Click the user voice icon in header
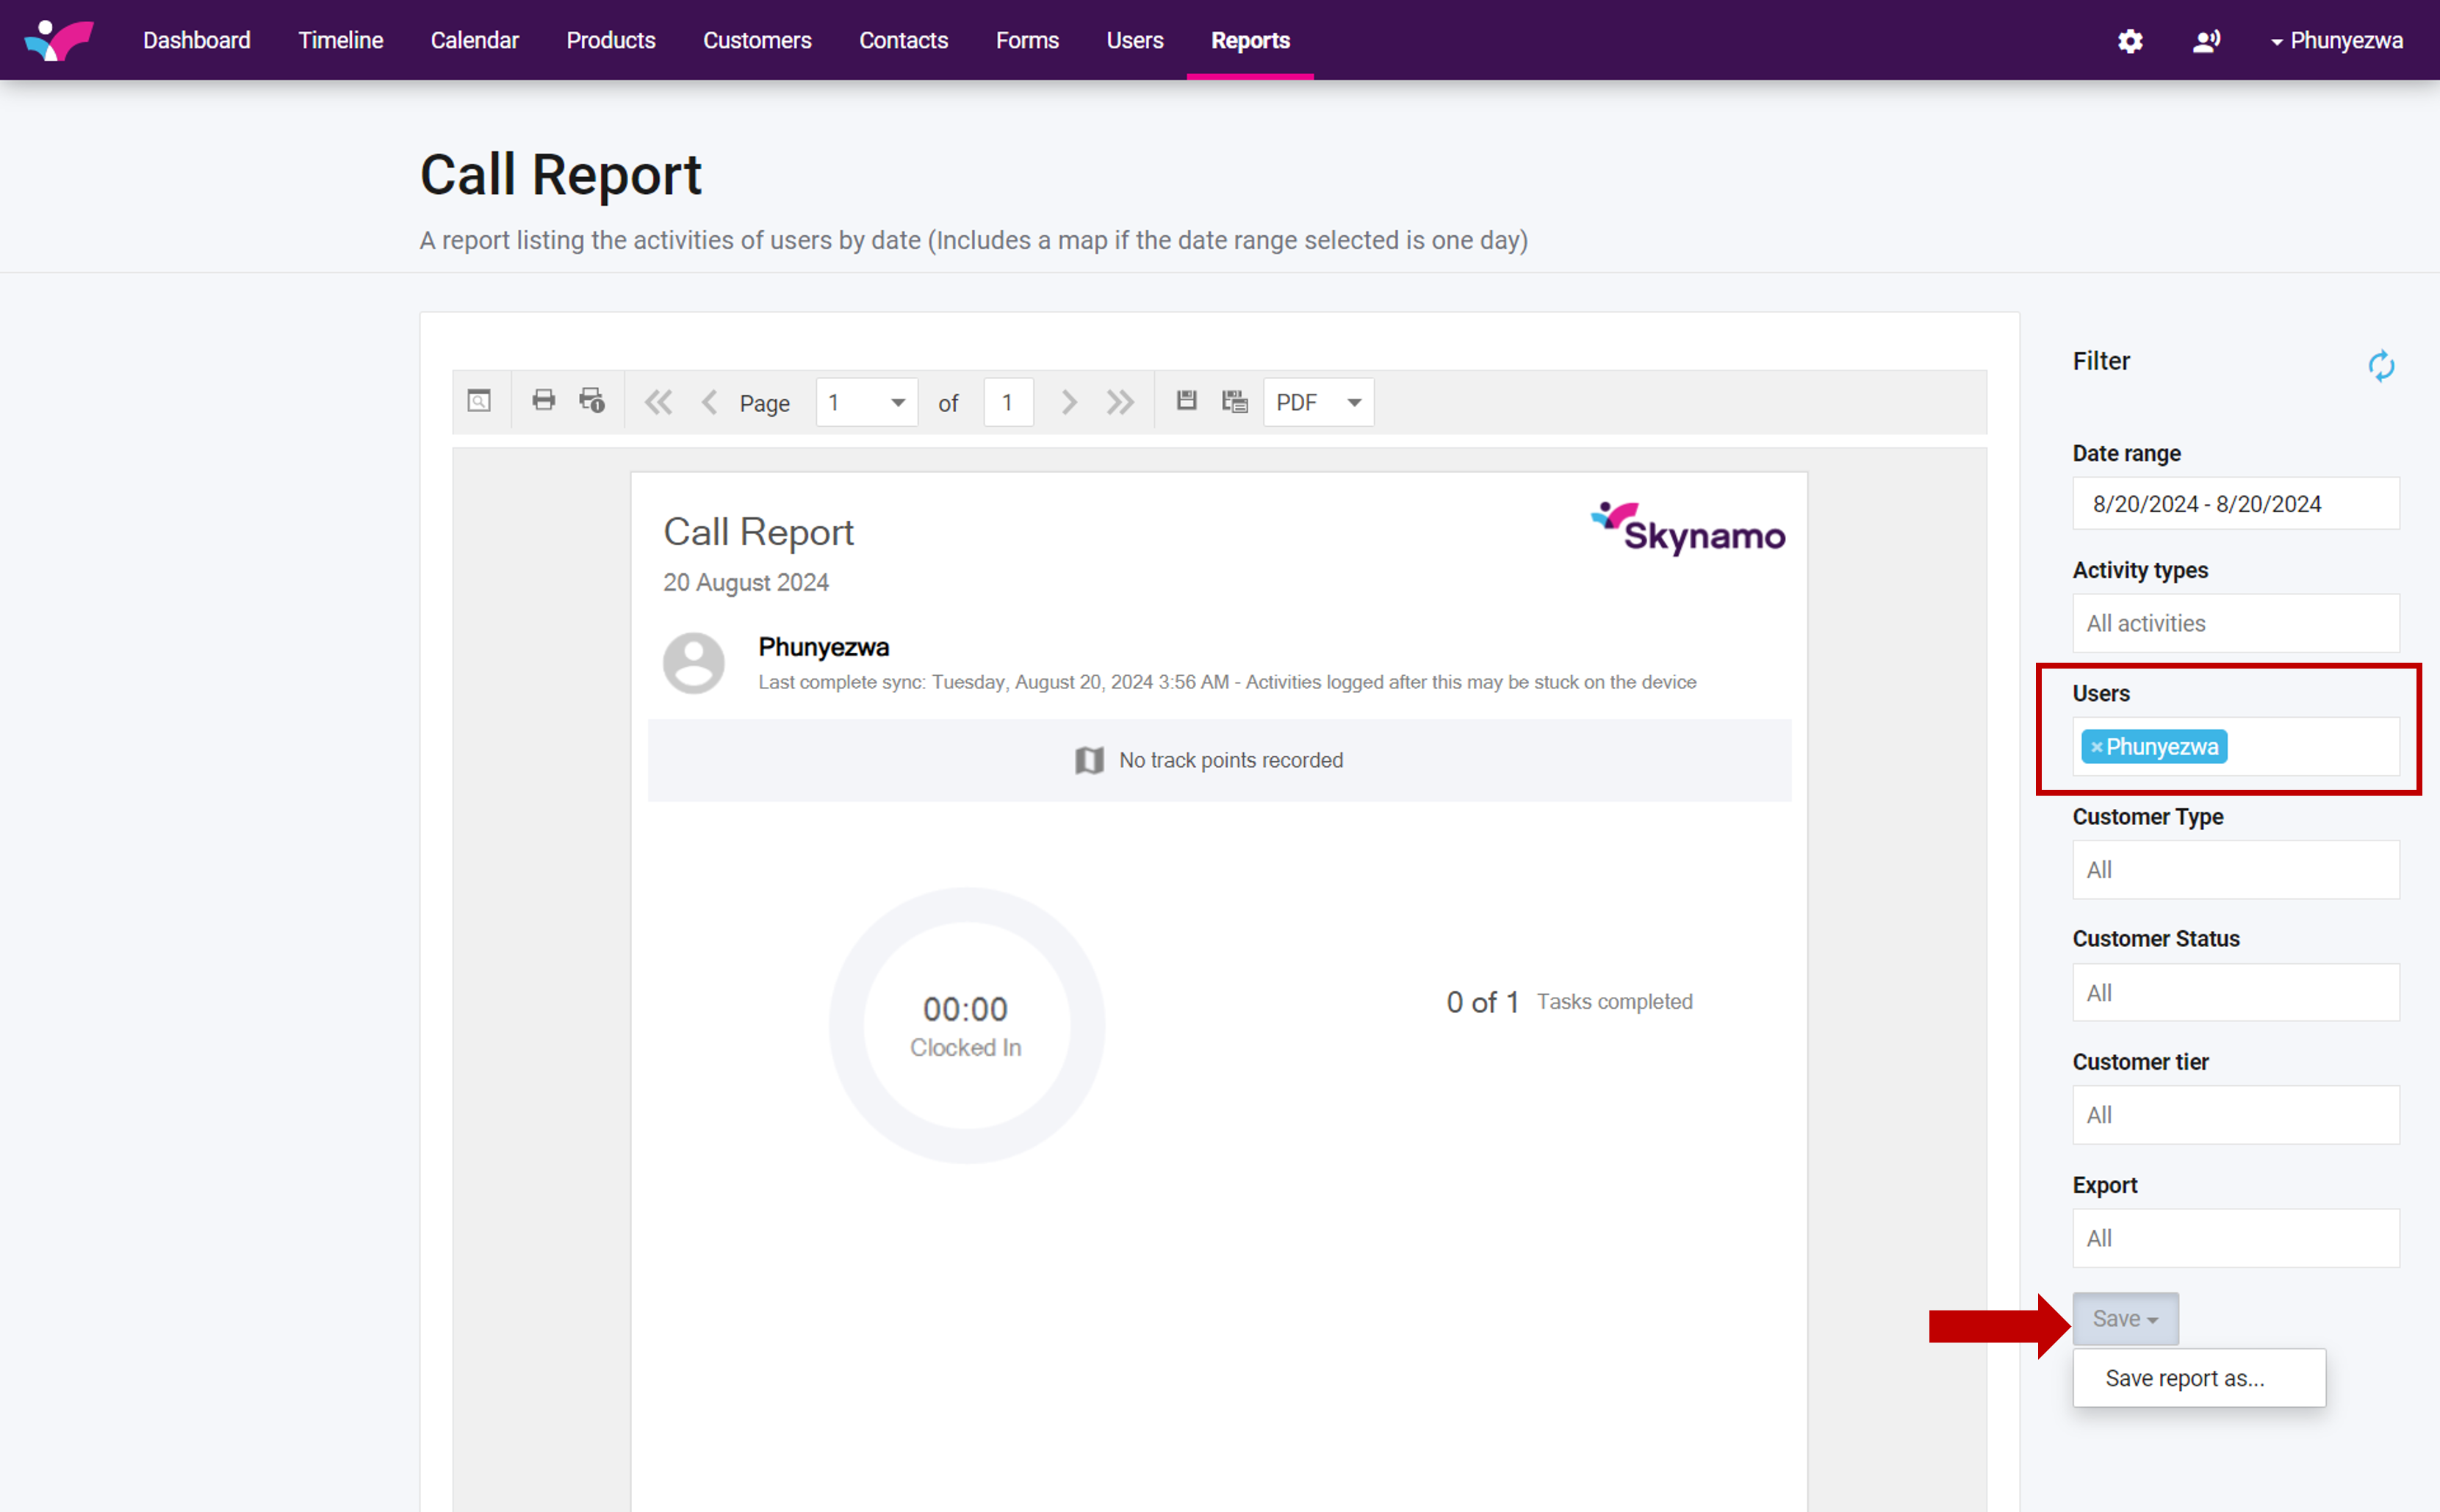 coord(2206,41)
